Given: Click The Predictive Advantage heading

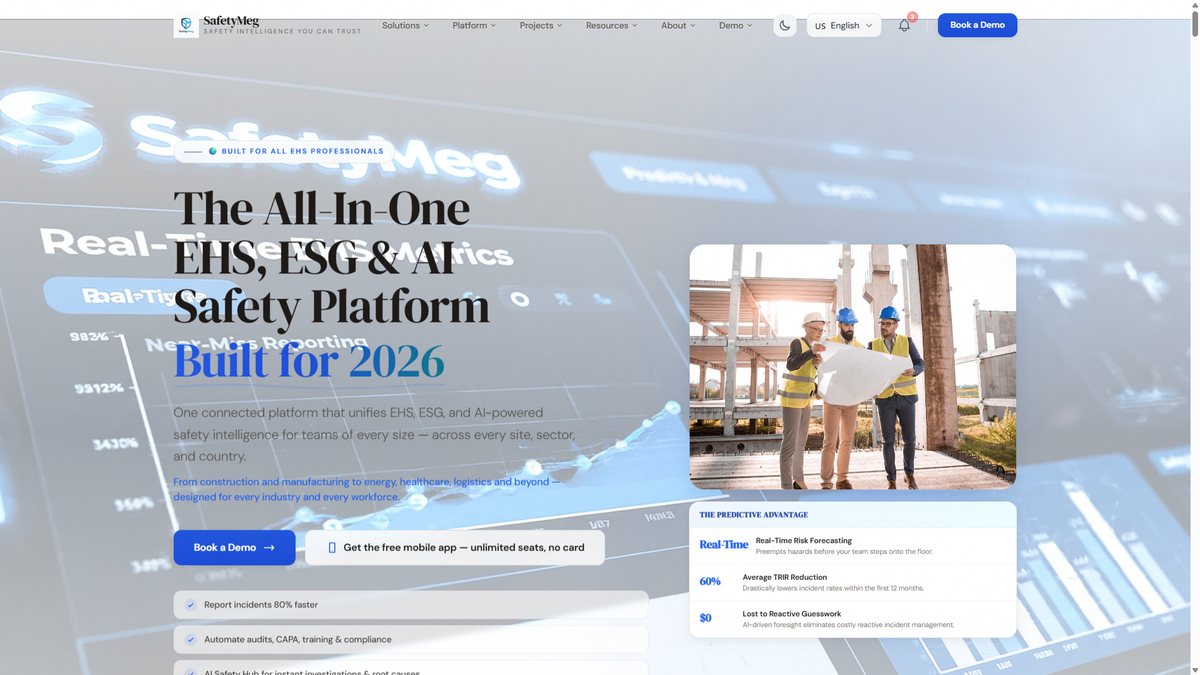Looking at the screenshot, I should (754, 515).
